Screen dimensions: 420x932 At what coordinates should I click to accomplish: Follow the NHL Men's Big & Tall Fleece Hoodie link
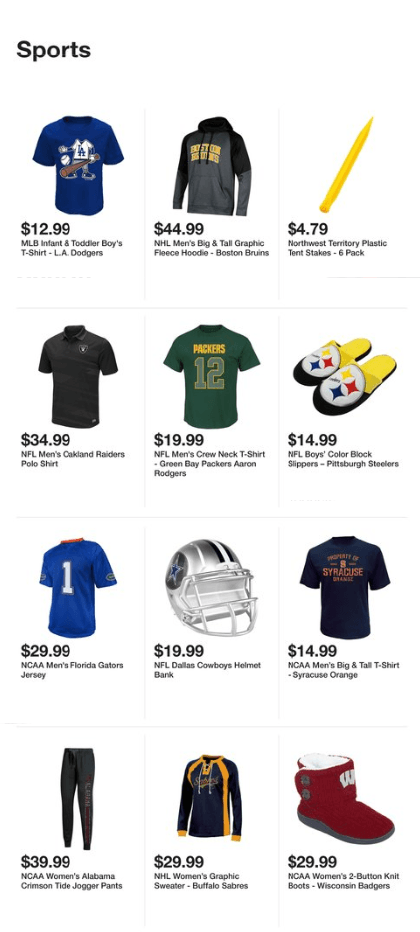pos(211,248)
